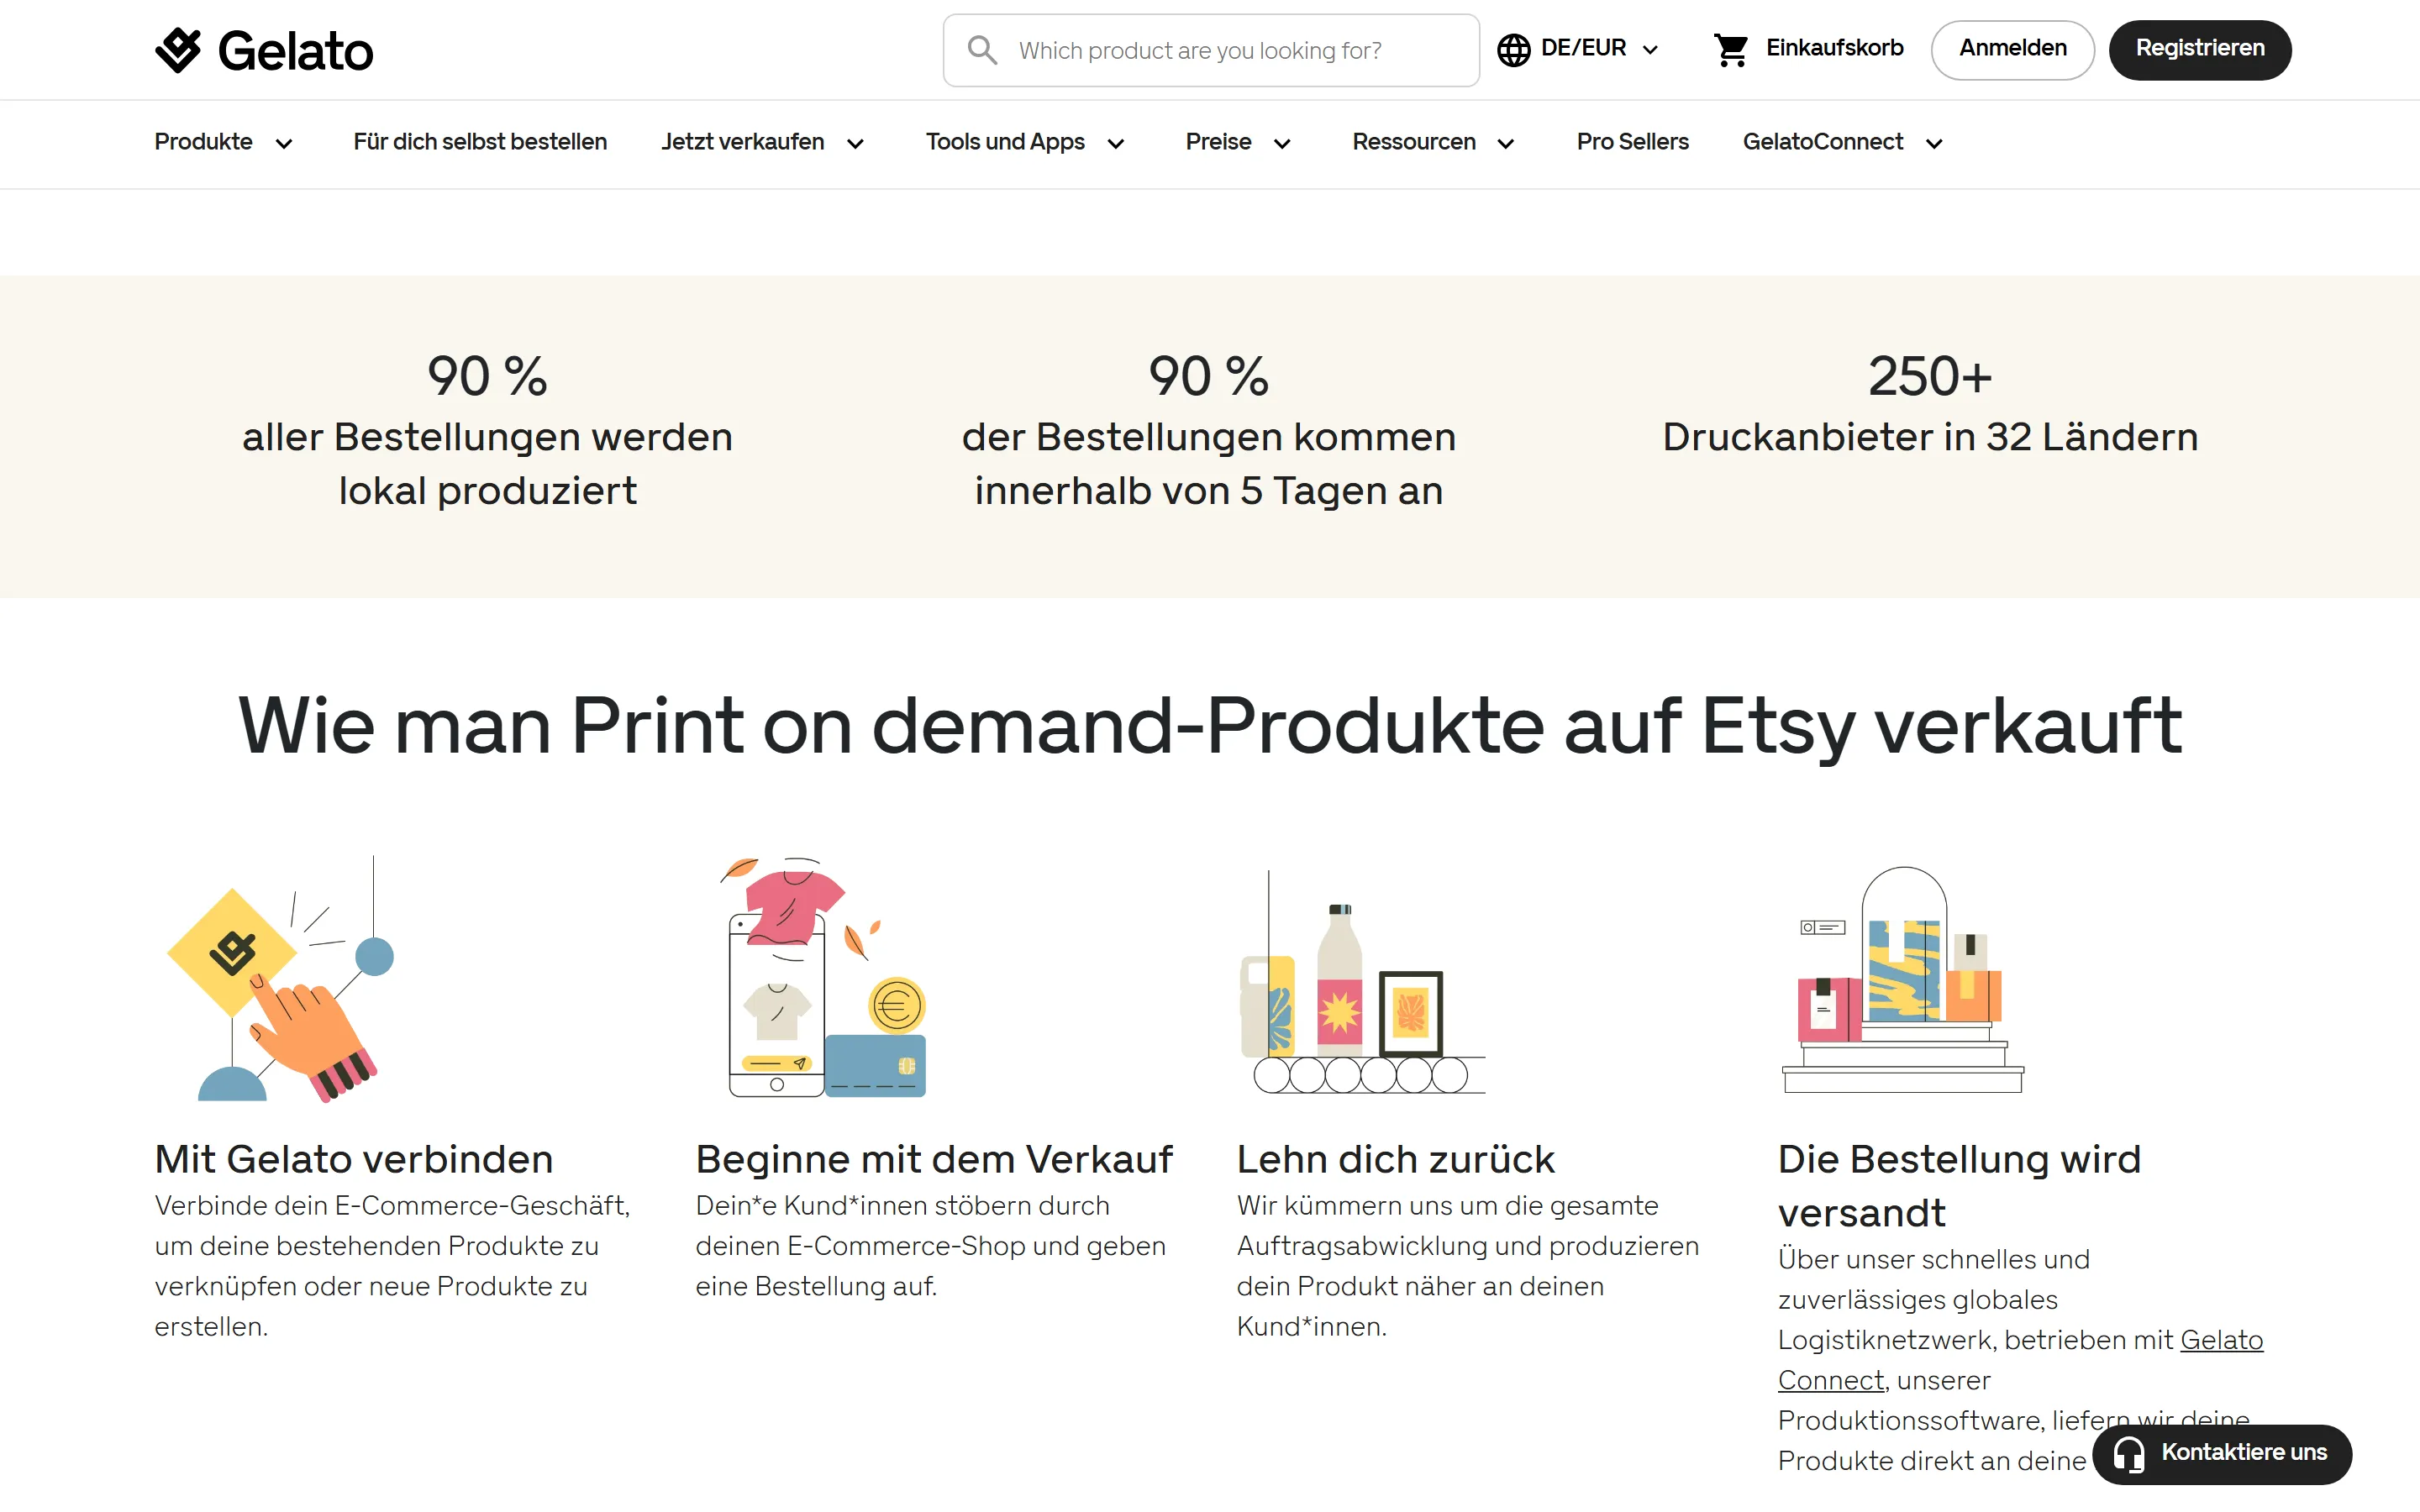The height and width of the screenshot is (1512, 2420).
Task: Open the Ressourcen menu
Action: [1414, 142]
